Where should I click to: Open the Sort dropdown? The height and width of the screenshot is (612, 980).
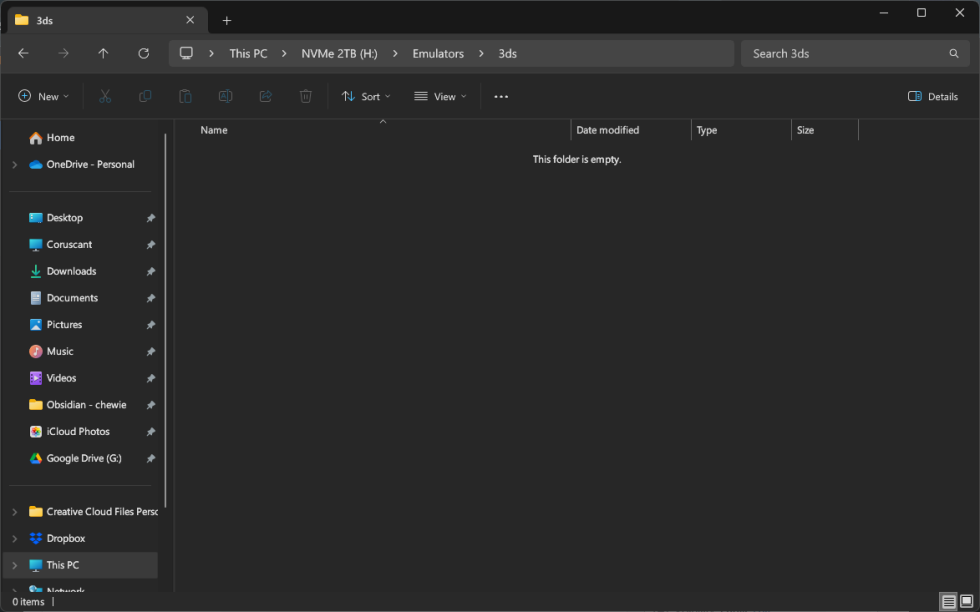click(x=366, y=97)
